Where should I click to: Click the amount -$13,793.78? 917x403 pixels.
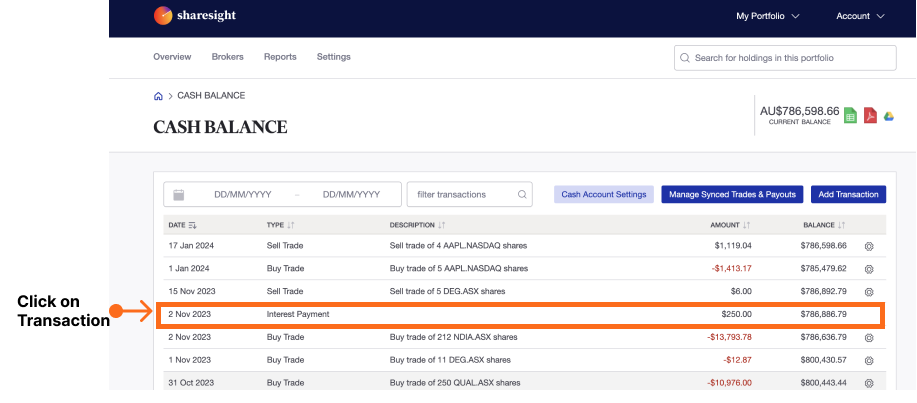[729, 337]
